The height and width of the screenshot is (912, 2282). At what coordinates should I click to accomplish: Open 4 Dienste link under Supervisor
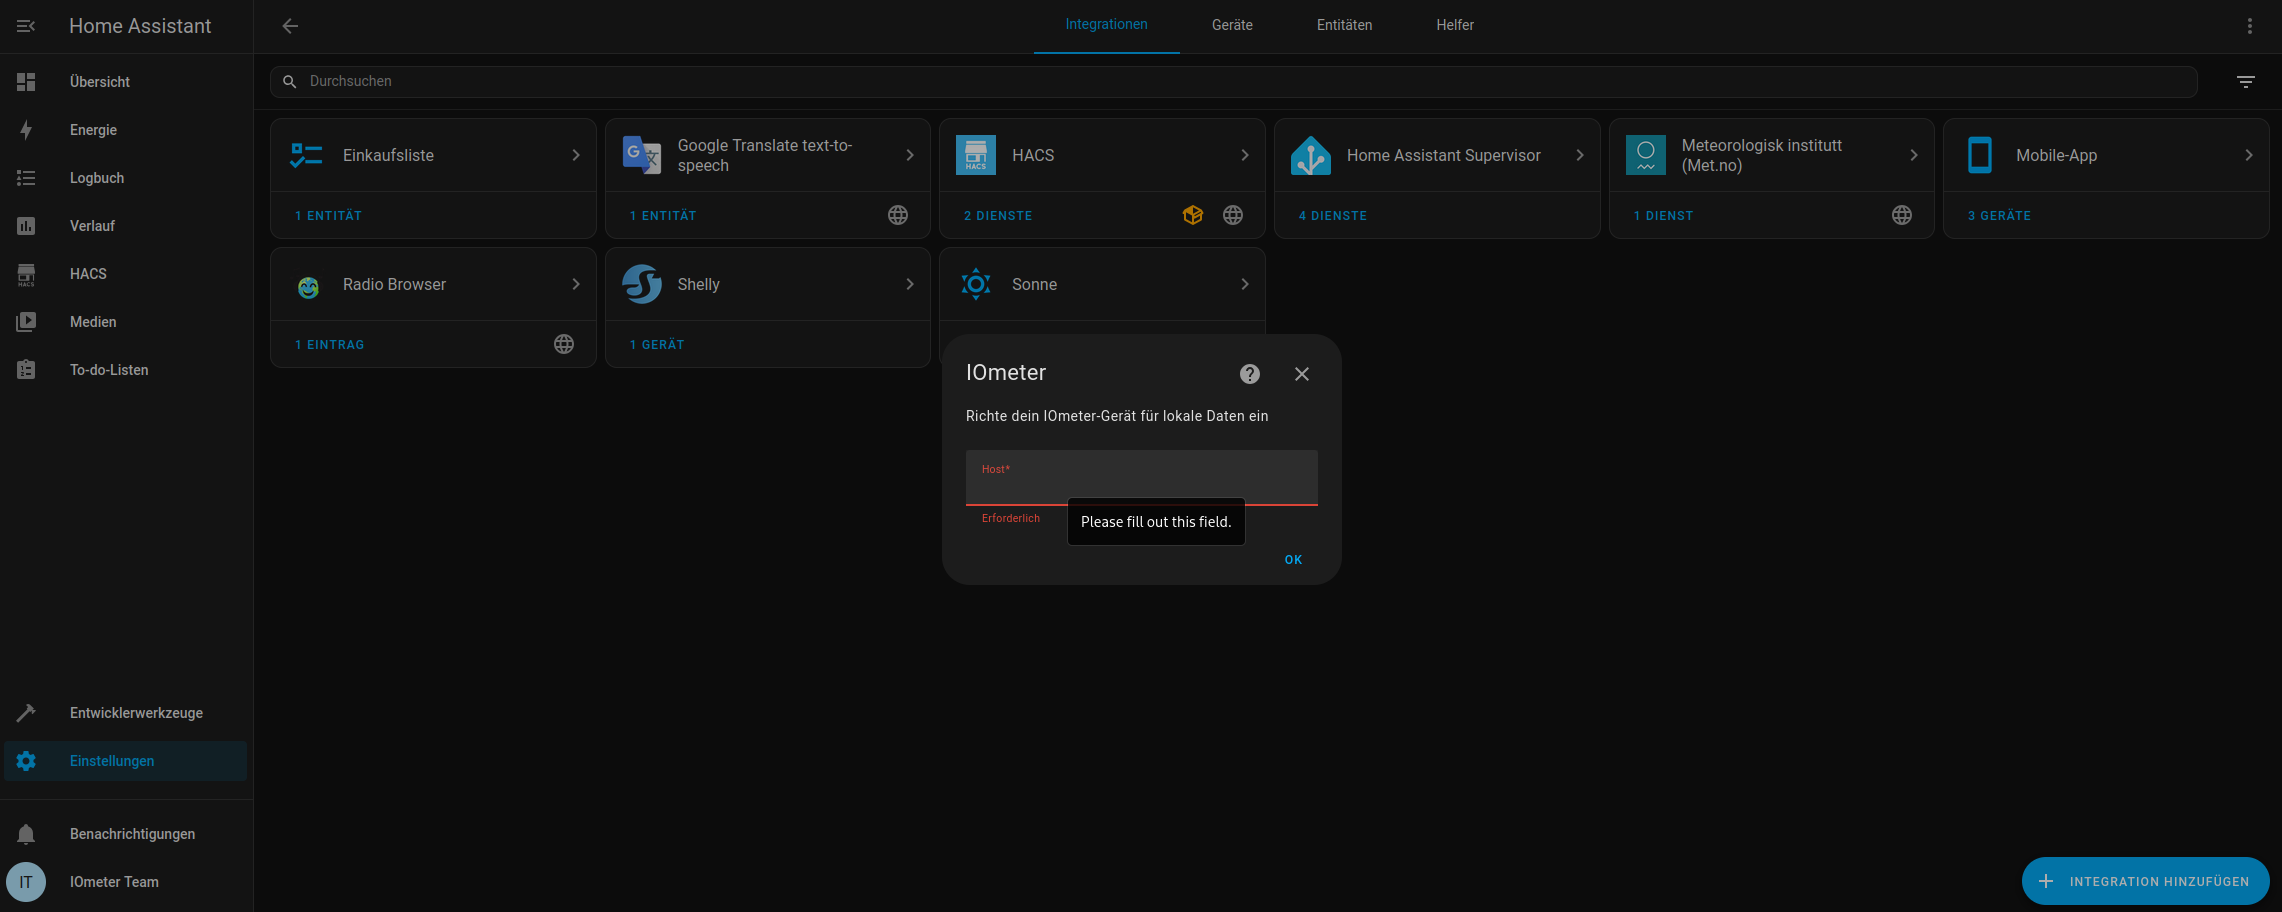click(1333, 216)
